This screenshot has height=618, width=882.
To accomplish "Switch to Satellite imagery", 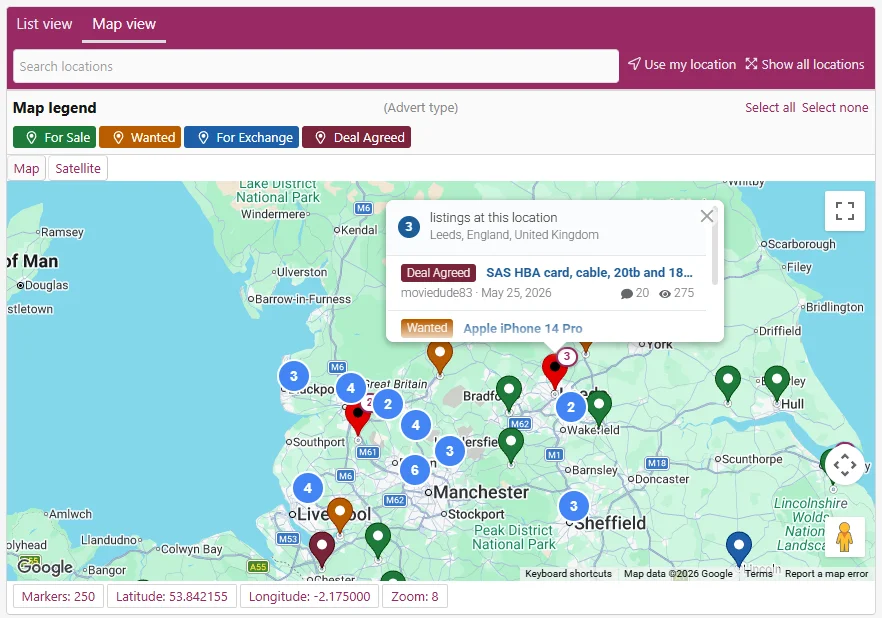I will click(78, 168).
